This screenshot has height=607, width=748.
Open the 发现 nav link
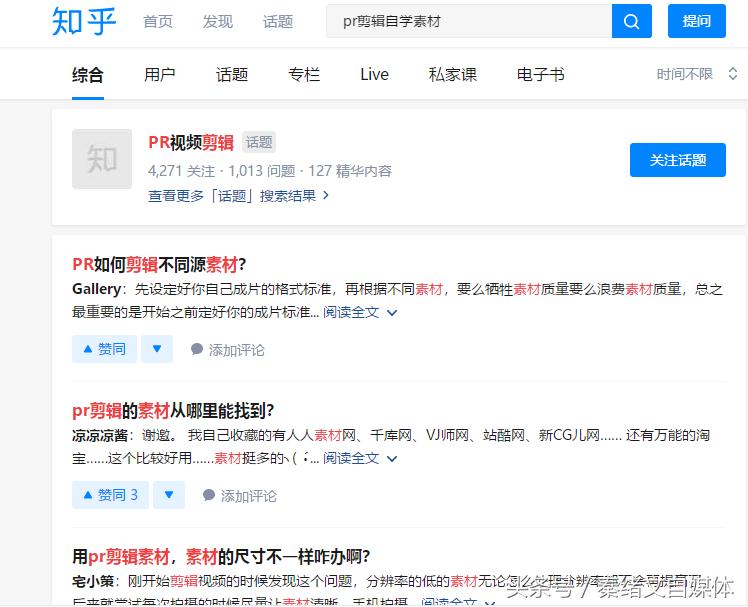pyautogui.click(x=218, y=21)
